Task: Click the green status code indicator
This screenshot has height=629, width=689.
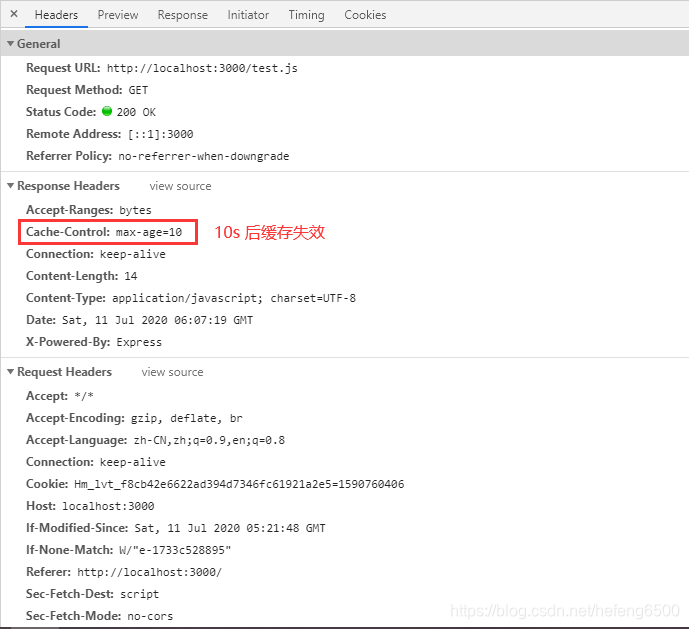Action: click(107, 111)
